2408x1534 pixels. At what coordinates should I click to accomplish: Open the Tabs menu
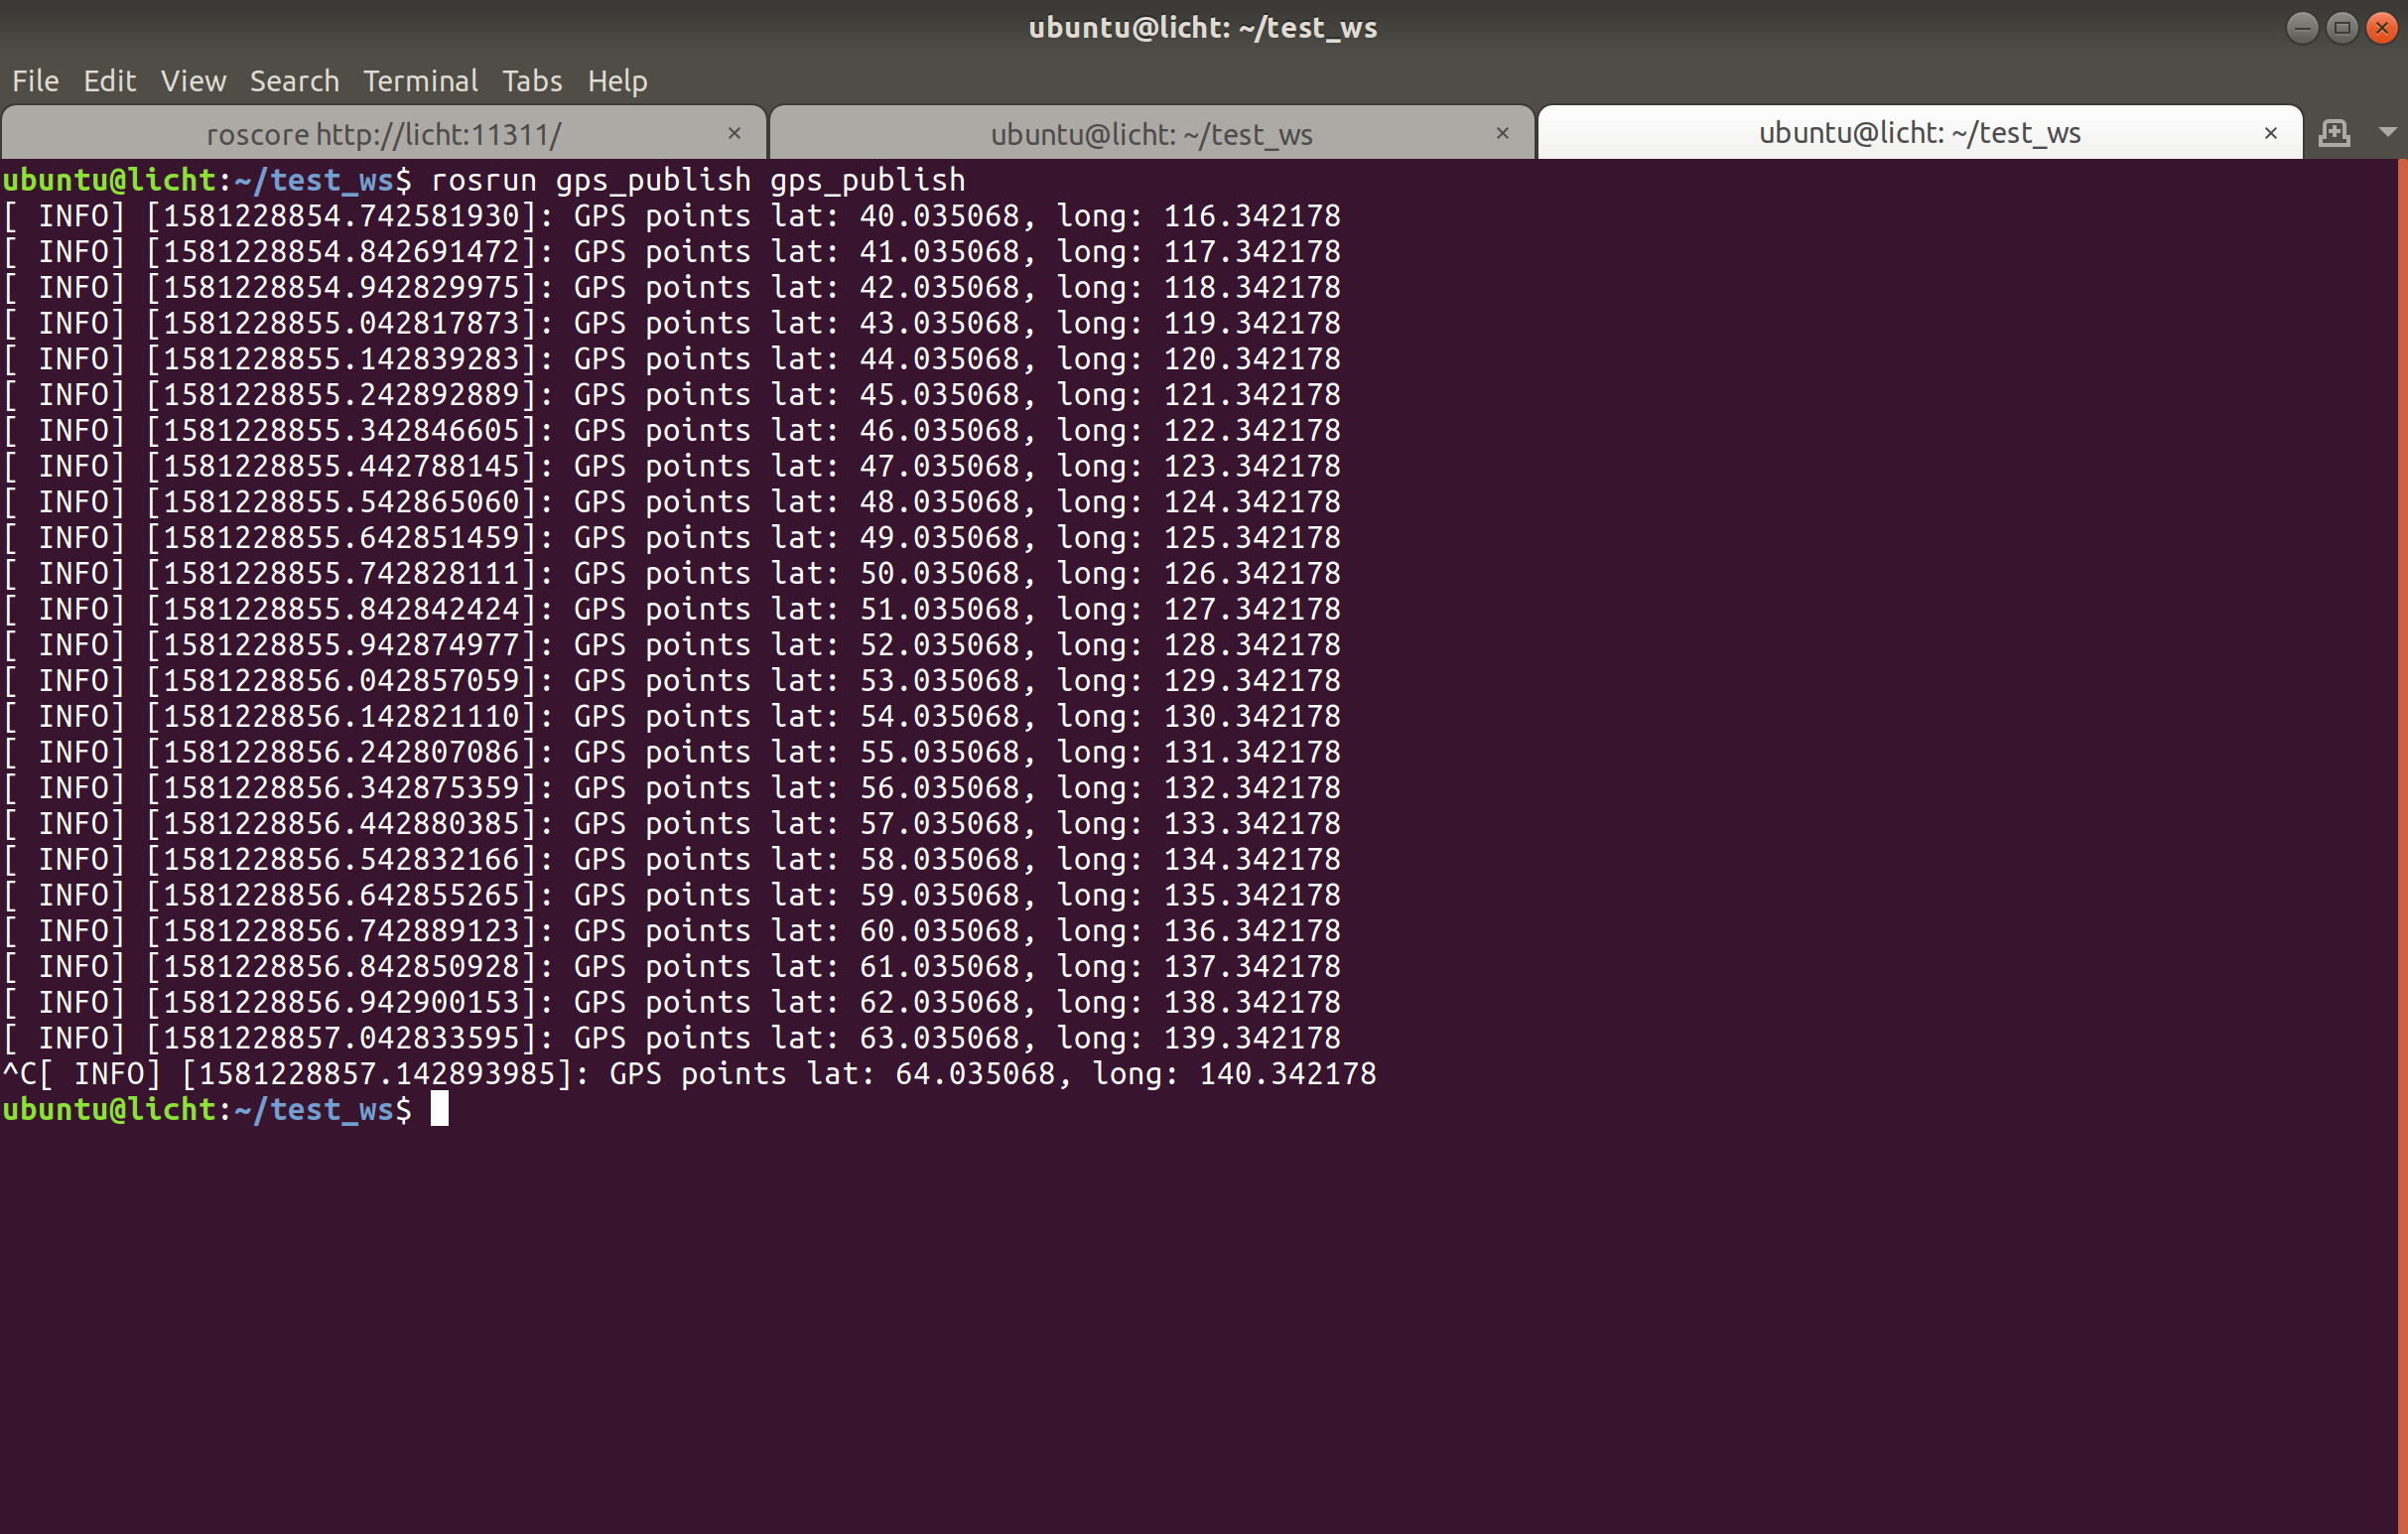(532, 81)
